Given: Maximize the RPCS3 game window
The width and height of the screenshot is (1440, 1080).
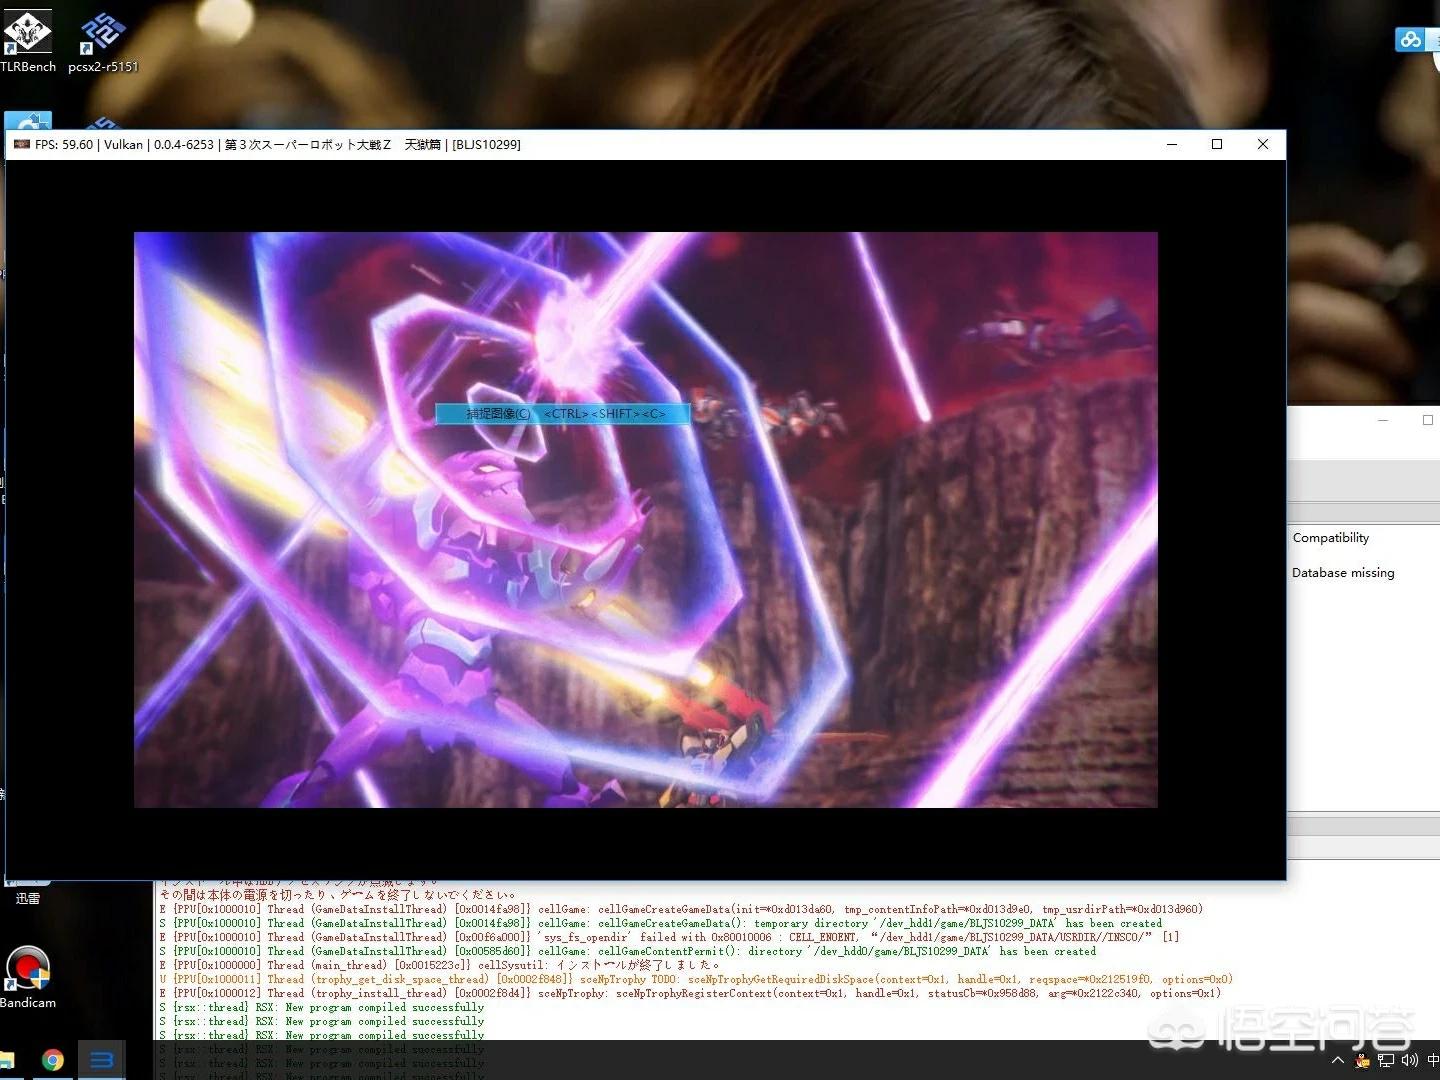Looking at the screenshot, I should tap(1217, 144).
